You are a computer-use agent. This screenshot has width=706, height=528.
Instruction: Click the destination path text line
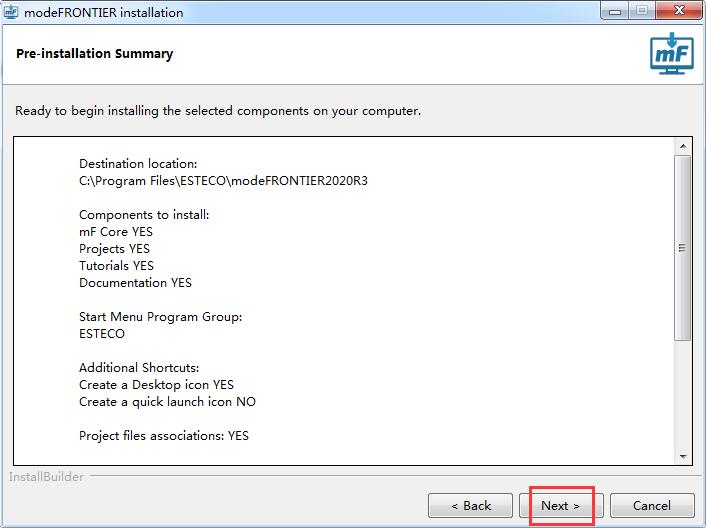(216, 180)
